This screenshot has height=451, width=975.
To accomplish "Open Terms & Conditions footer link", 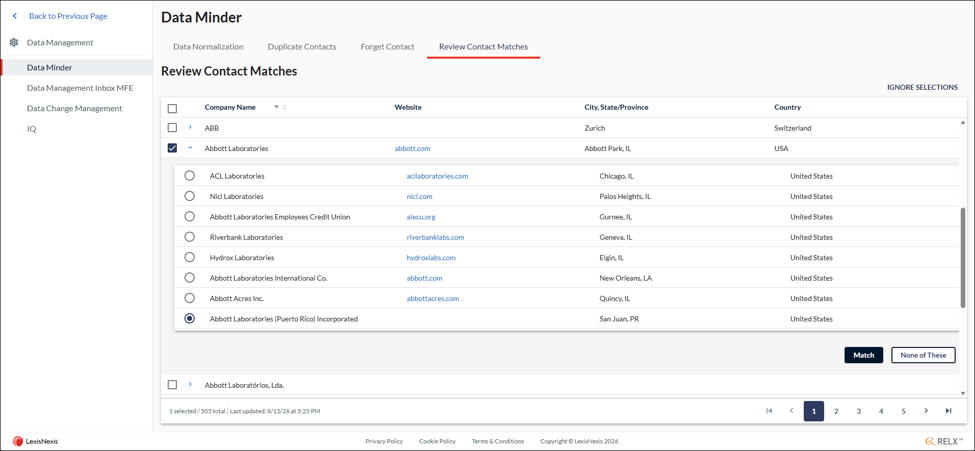I will 497,441.
